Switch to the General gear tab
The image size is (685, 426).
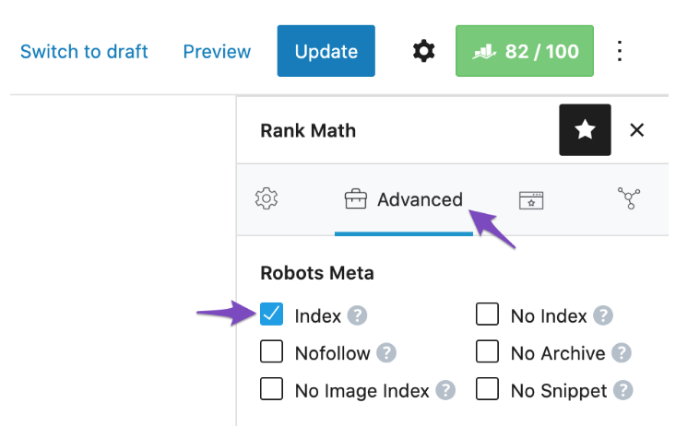(266, 199)
